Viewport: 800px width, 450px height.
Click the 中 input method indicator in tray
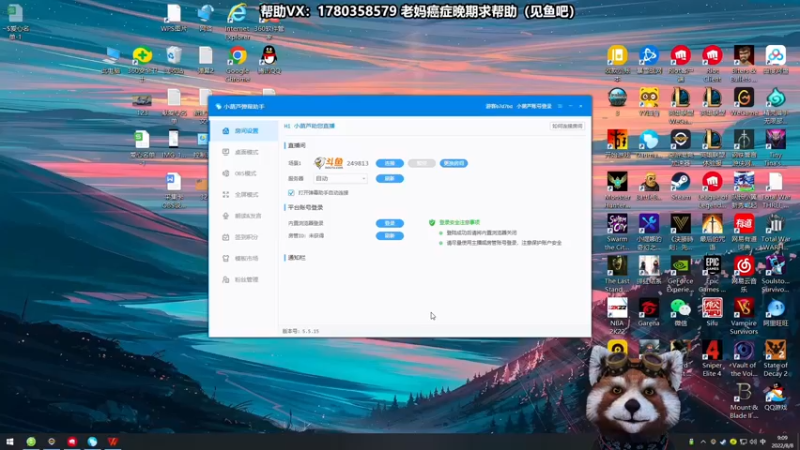[x=763, y=442]
